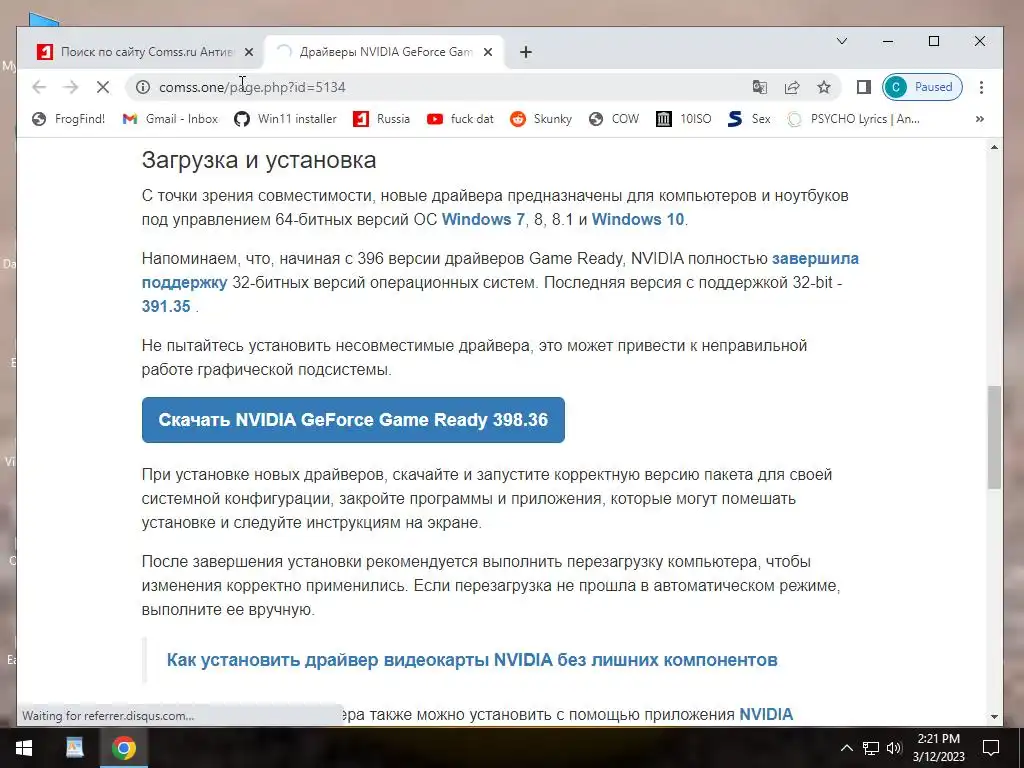Stop loading the current page

[x=103, y=87]
